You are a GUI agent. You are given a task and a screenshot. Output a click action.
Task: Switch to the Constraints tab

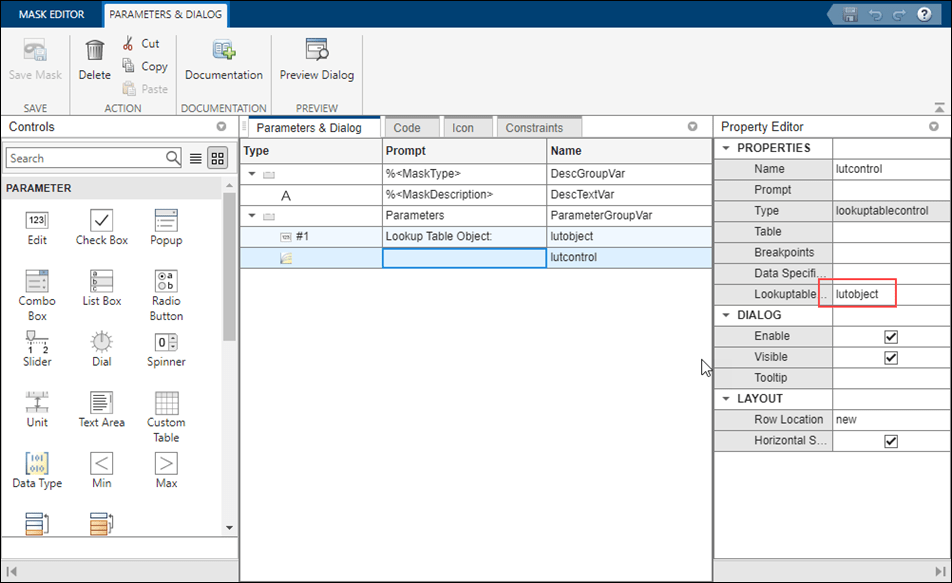pos(534,128)
